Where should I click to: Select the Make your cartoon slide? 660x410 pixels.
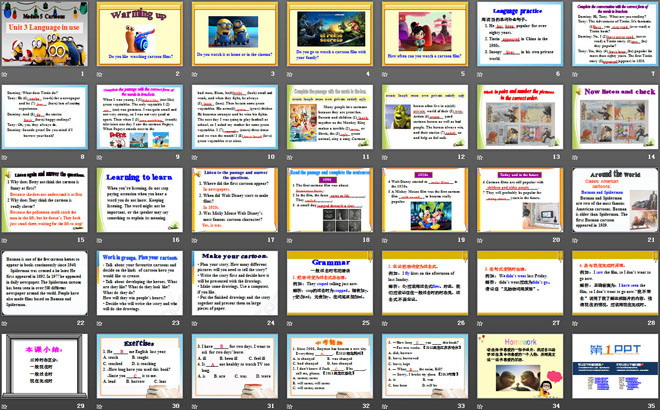[x=235, y=283]
